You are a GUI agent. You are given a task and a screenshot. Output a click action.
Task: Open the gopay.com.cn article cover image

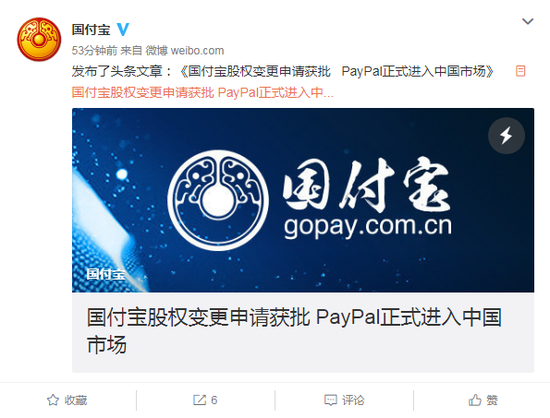pos(303,200)
